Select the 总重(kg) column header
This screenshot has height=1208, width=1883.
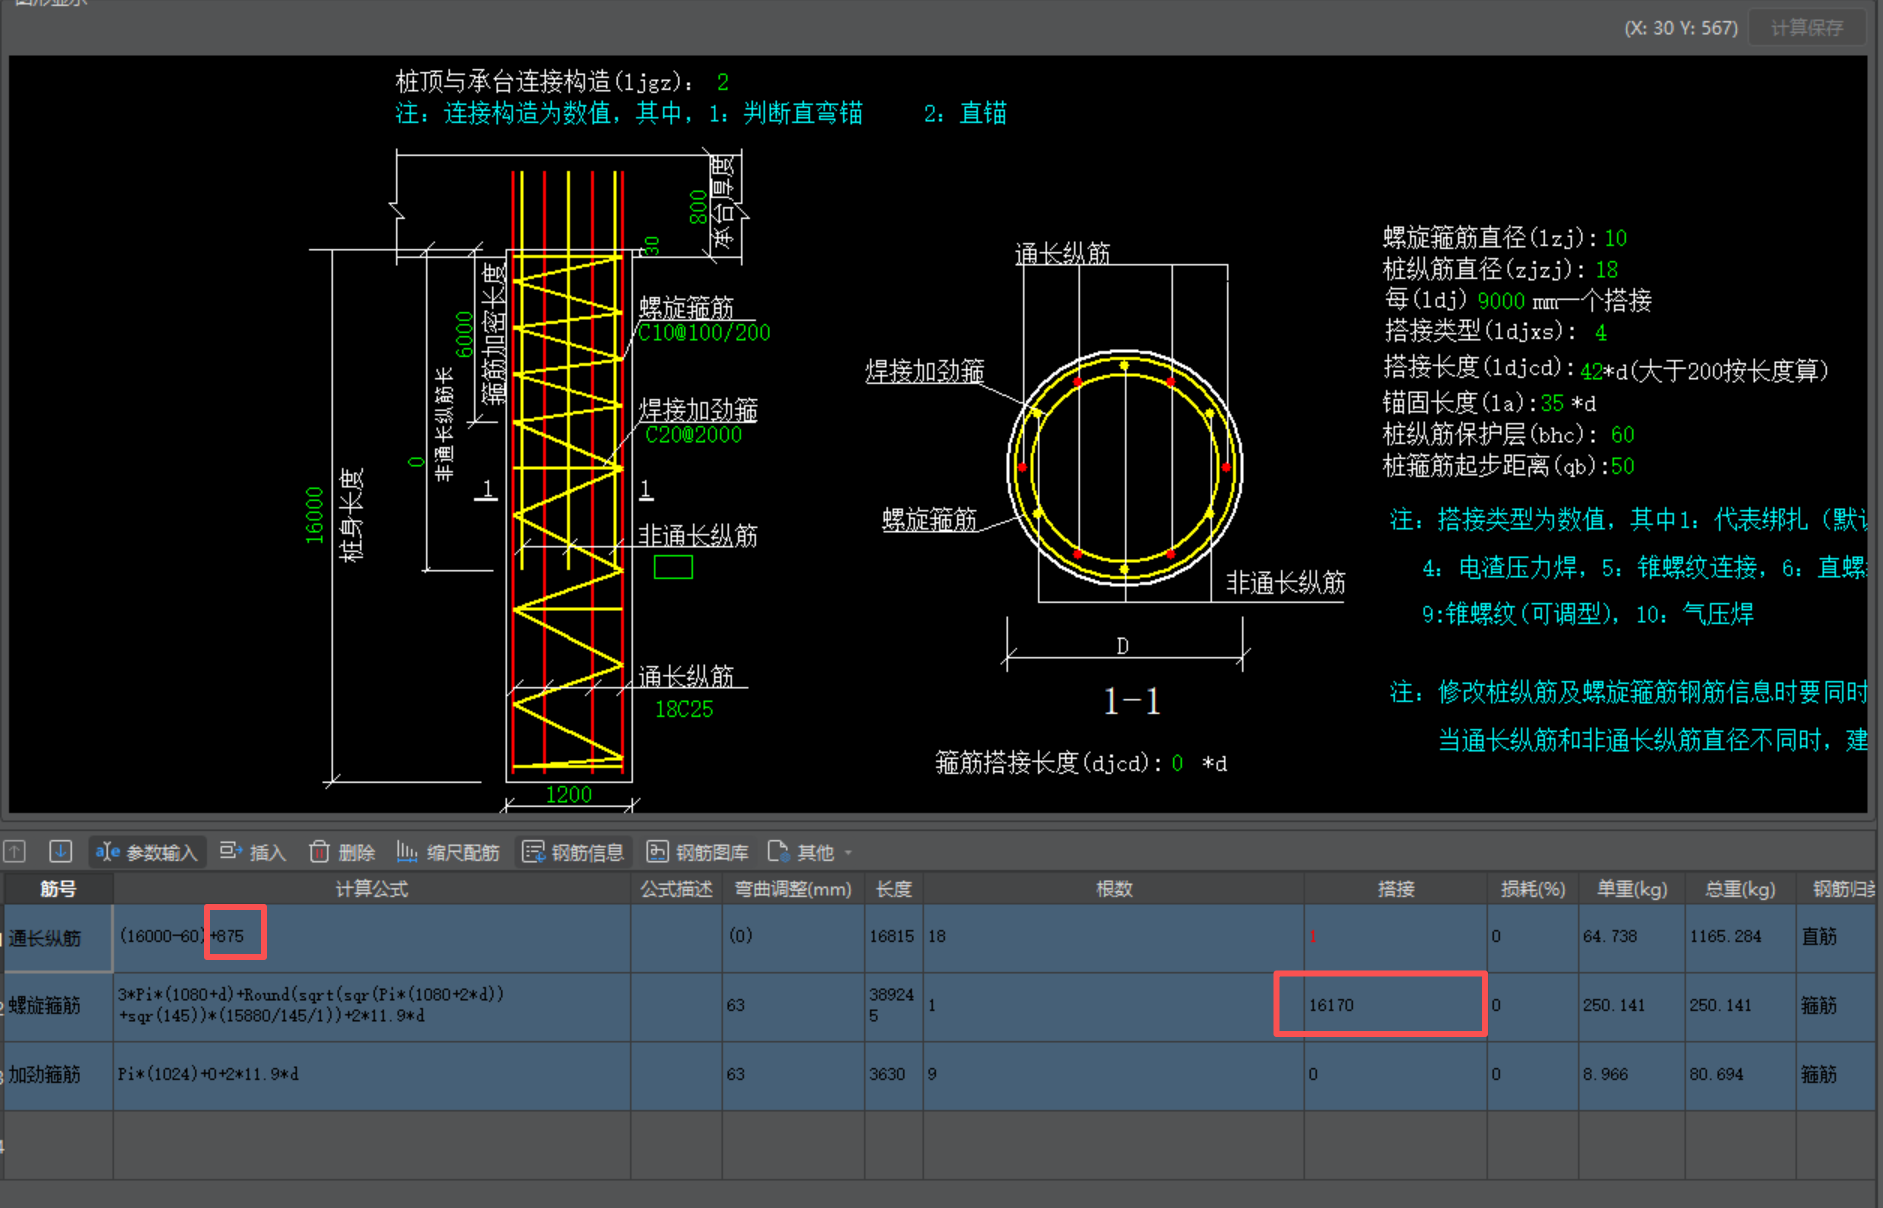point(1740,889)
